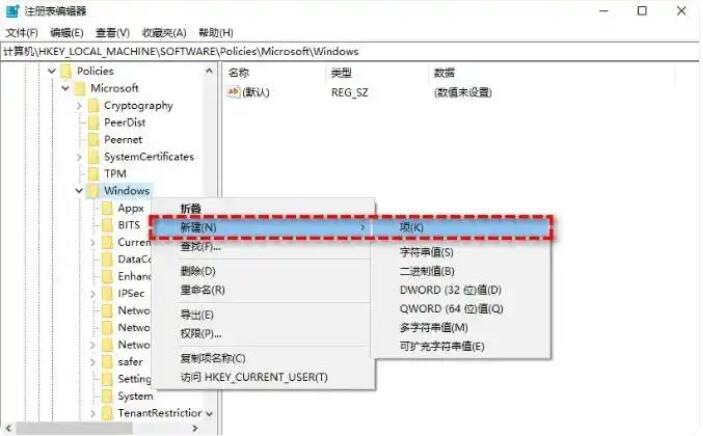Viewport: 703px width, 436px height.
Task: Click the TPM folder icon
Action: point(93,174)
